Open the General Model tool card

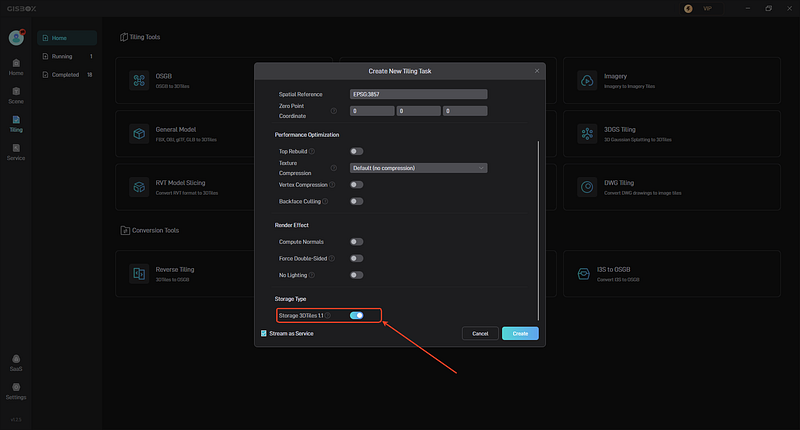(185, 134)
